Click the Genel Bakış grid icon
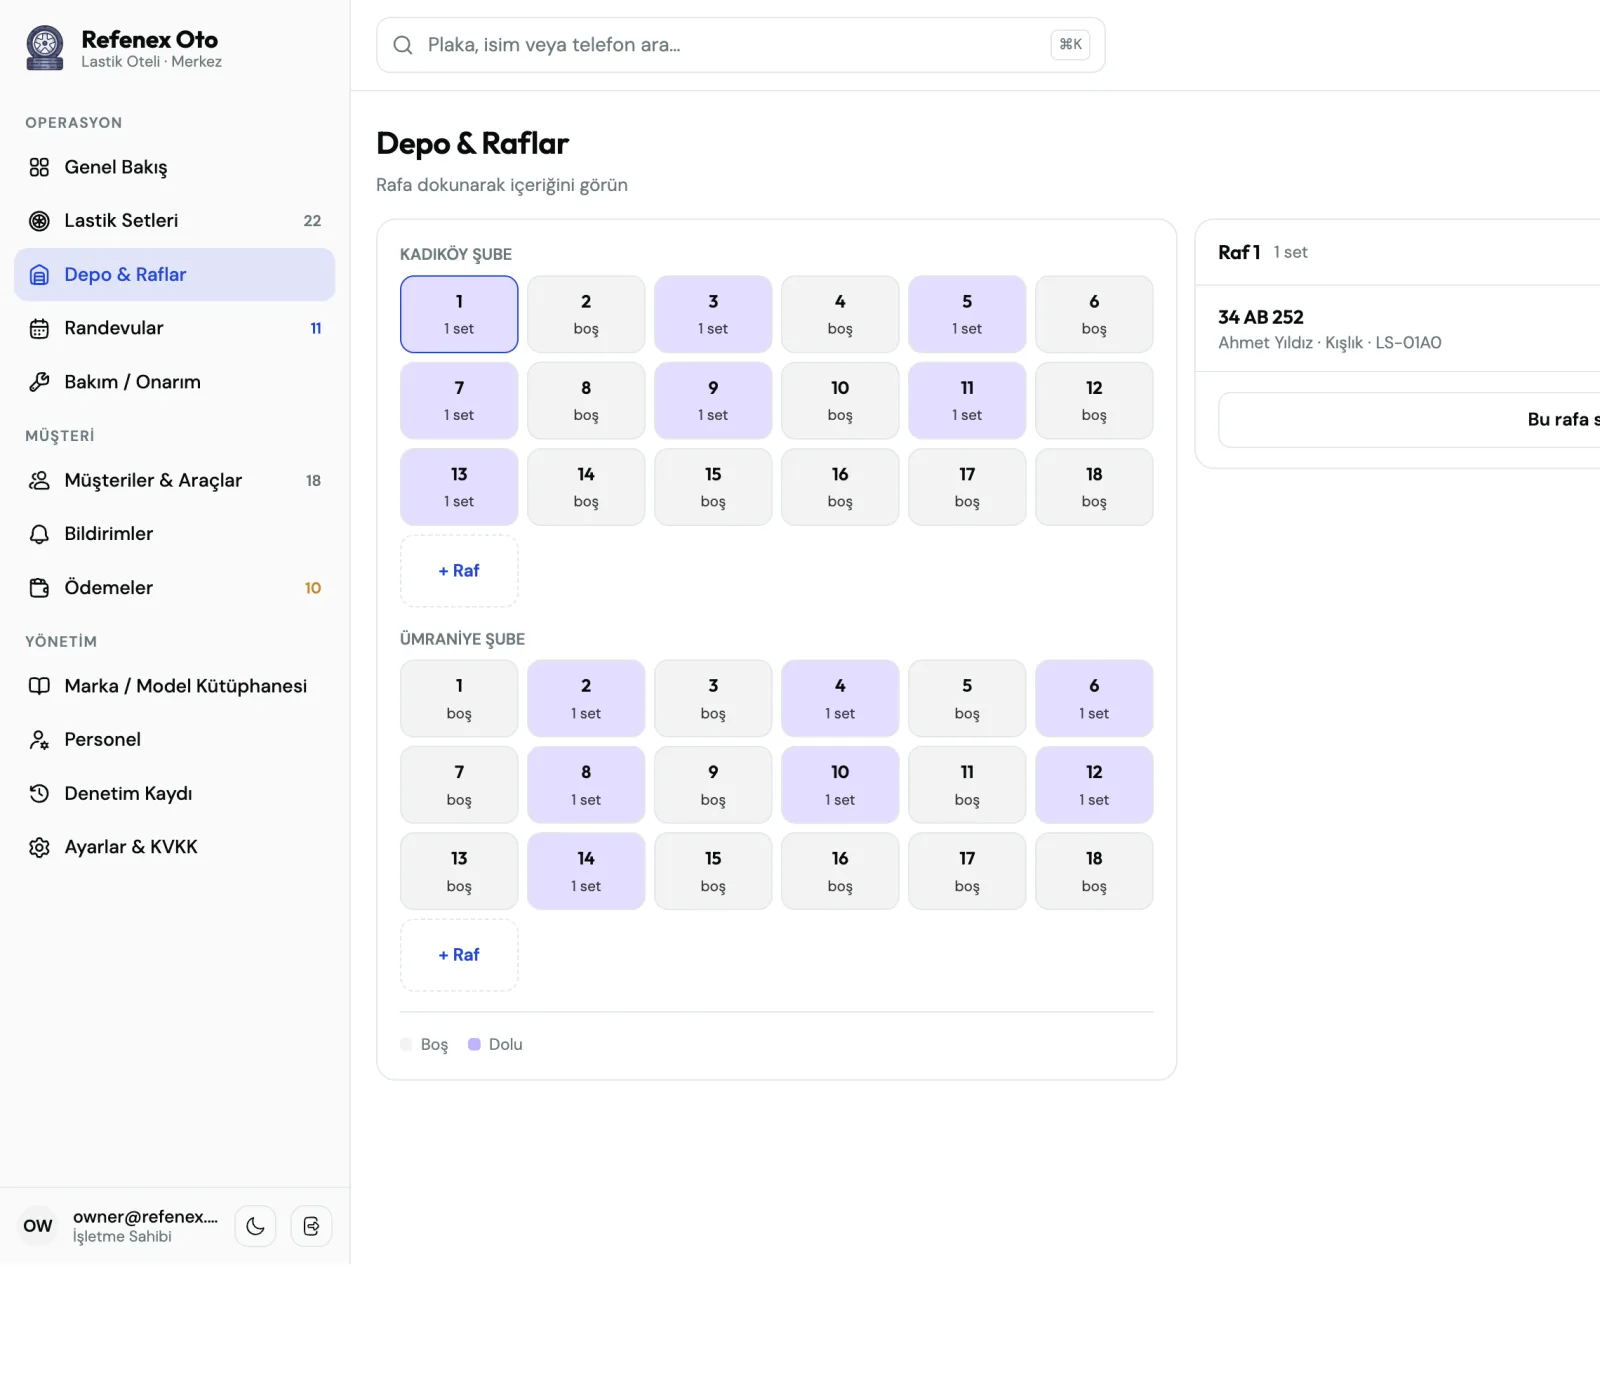Screen dimensions: 1600x1375 point(39,167)
